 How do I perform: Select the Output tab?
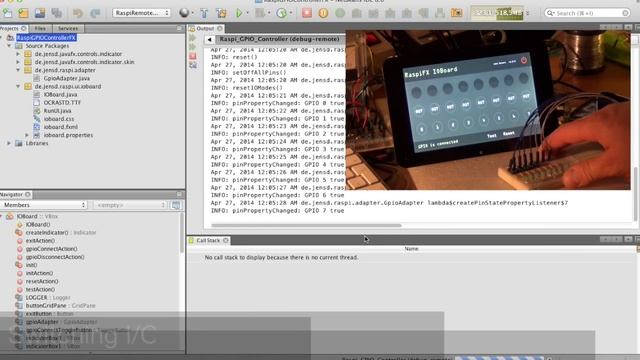click(x=206, y=28)
